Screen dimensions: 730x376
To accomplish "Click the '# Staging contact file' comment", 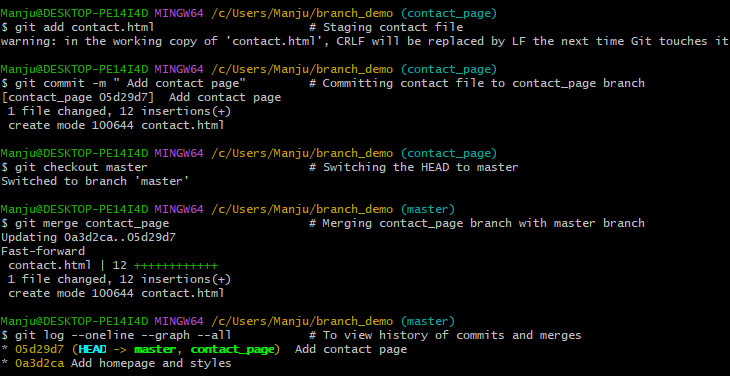I will [386, 27].
